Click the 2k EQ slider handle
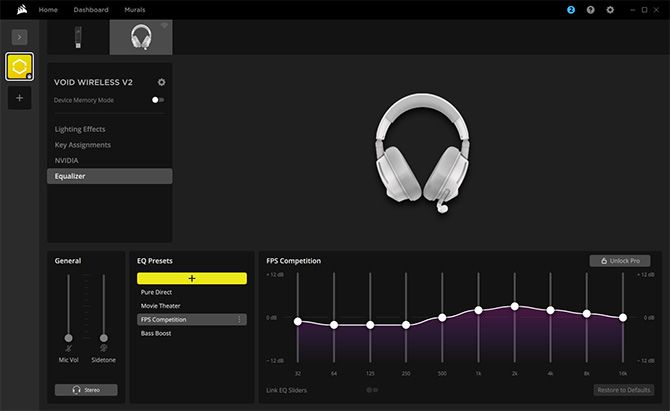This screenshot has width=670, height=411. tap(515, 306)
